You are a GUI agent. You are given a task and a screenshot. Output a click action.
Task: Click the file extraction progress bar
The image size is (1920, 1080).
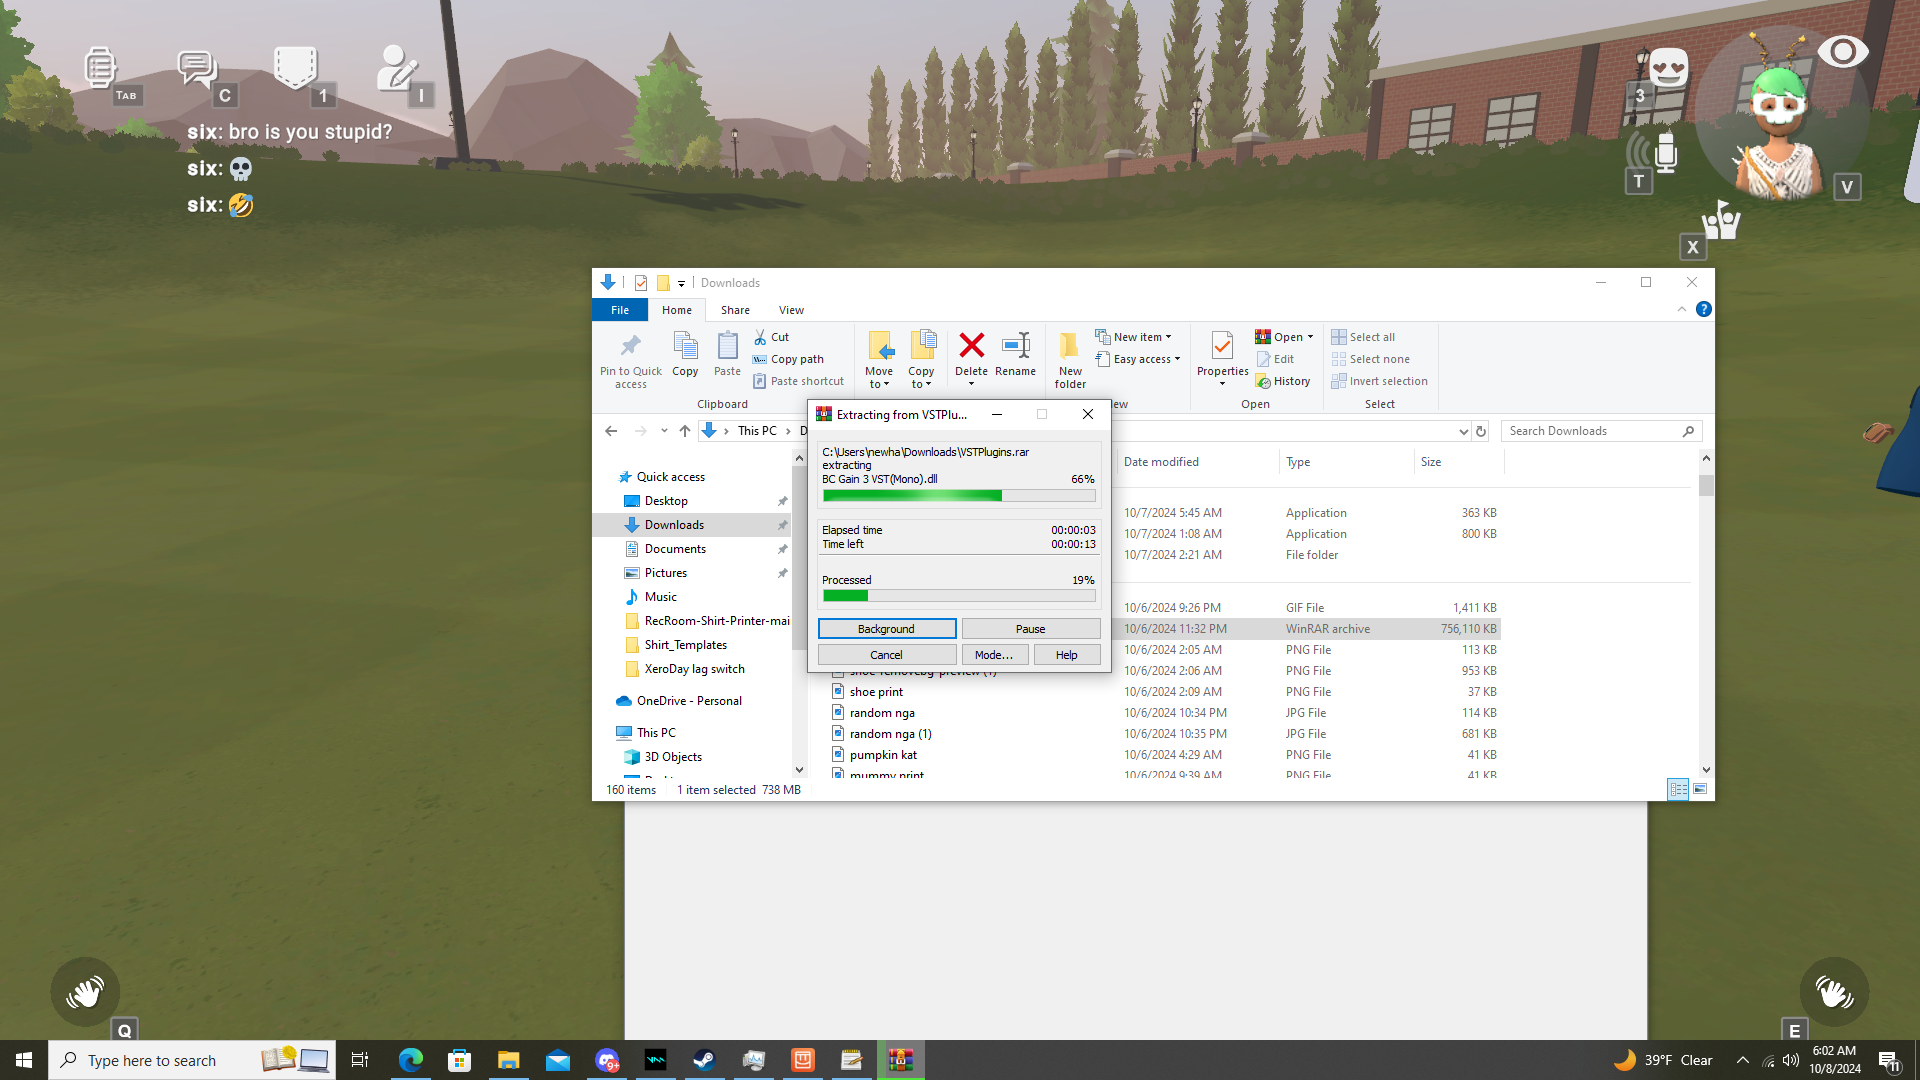coord(958,496)
